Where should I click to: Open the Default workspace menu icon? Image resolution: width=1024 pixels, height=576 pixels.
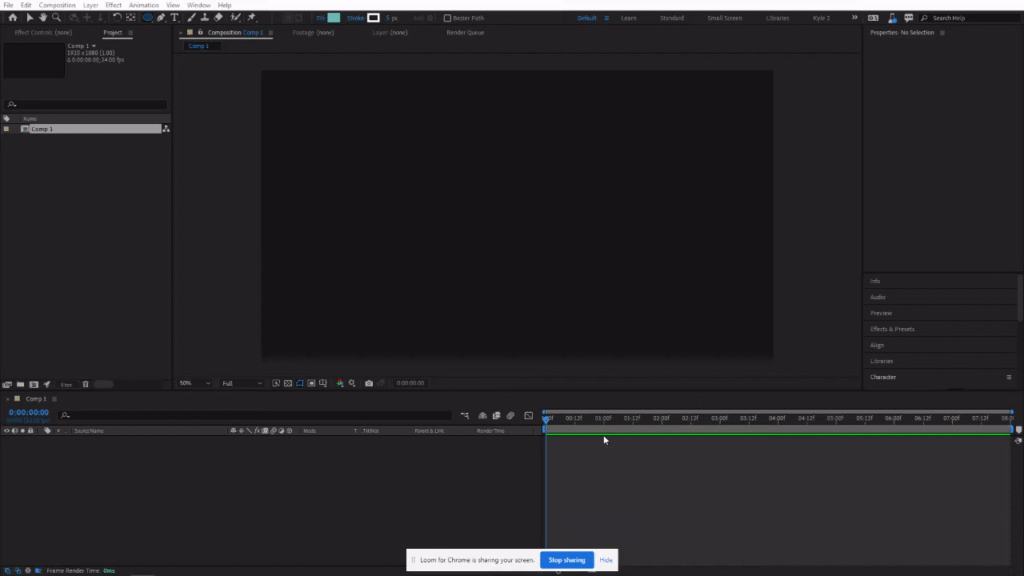(607, 18)
